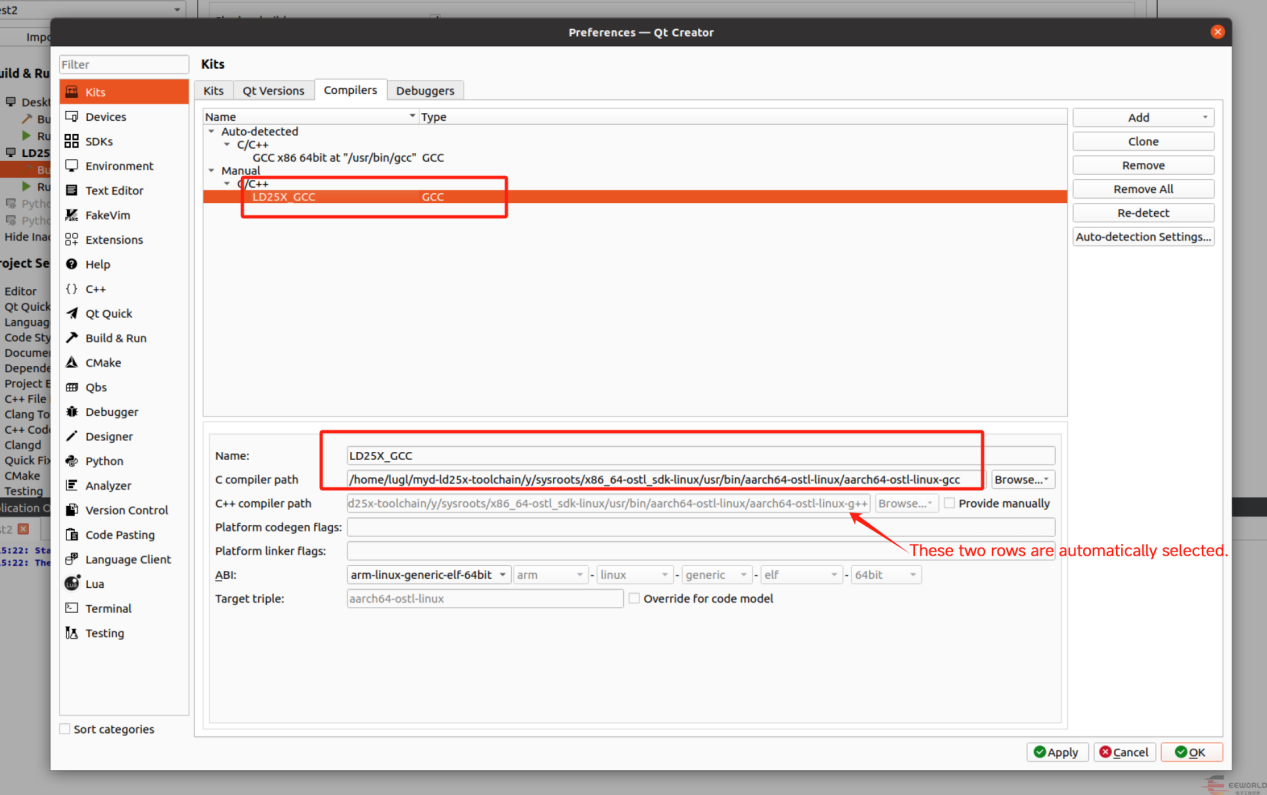The image size is (1267, 795).
Task: Switch to the Debuggers tab
Action: (425, 90)
